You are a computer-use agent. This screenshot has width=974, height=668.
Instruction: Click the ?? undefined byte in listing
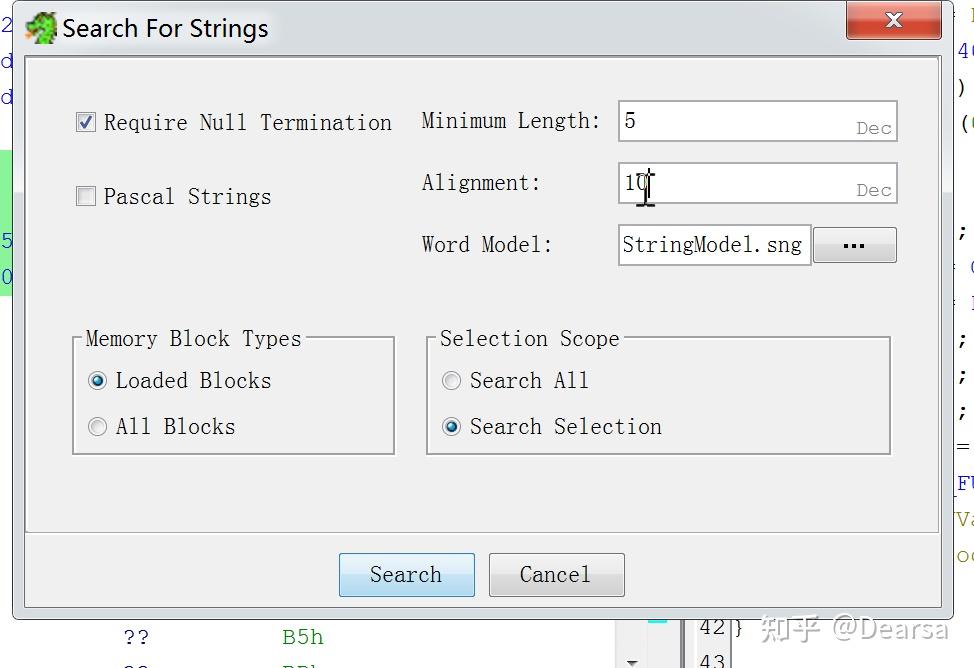136,636
